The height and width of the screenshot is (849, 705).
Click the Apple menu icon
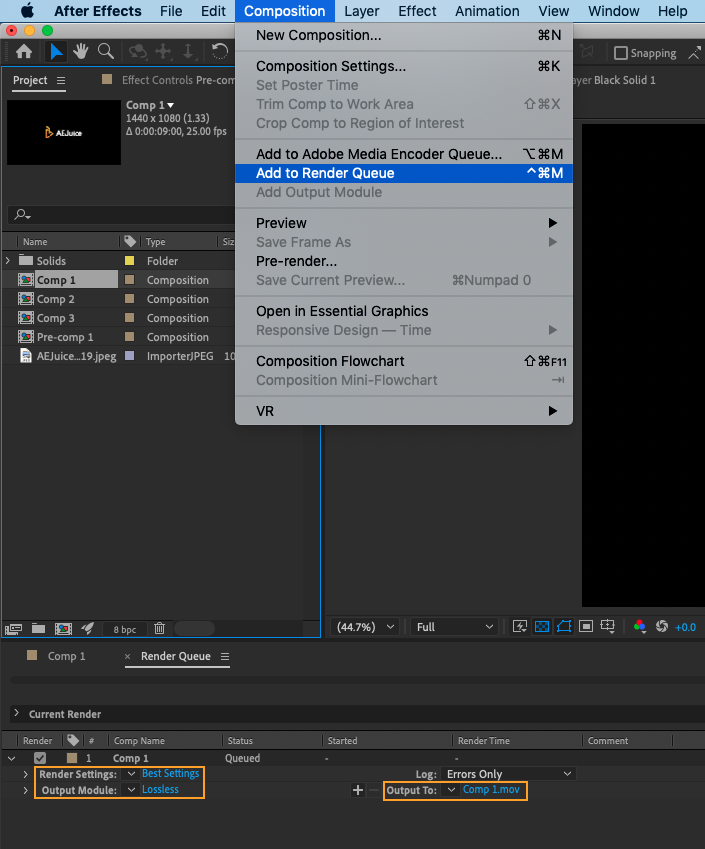pos(27,11)
